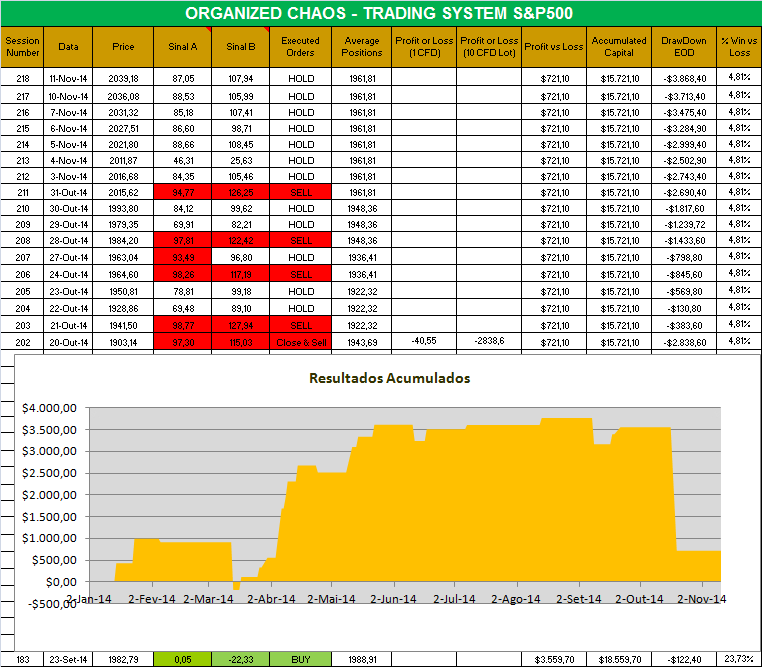Click the red SELL cell for 31-Out-14
The height and width of the screenshot is (667, 762).
300,192
